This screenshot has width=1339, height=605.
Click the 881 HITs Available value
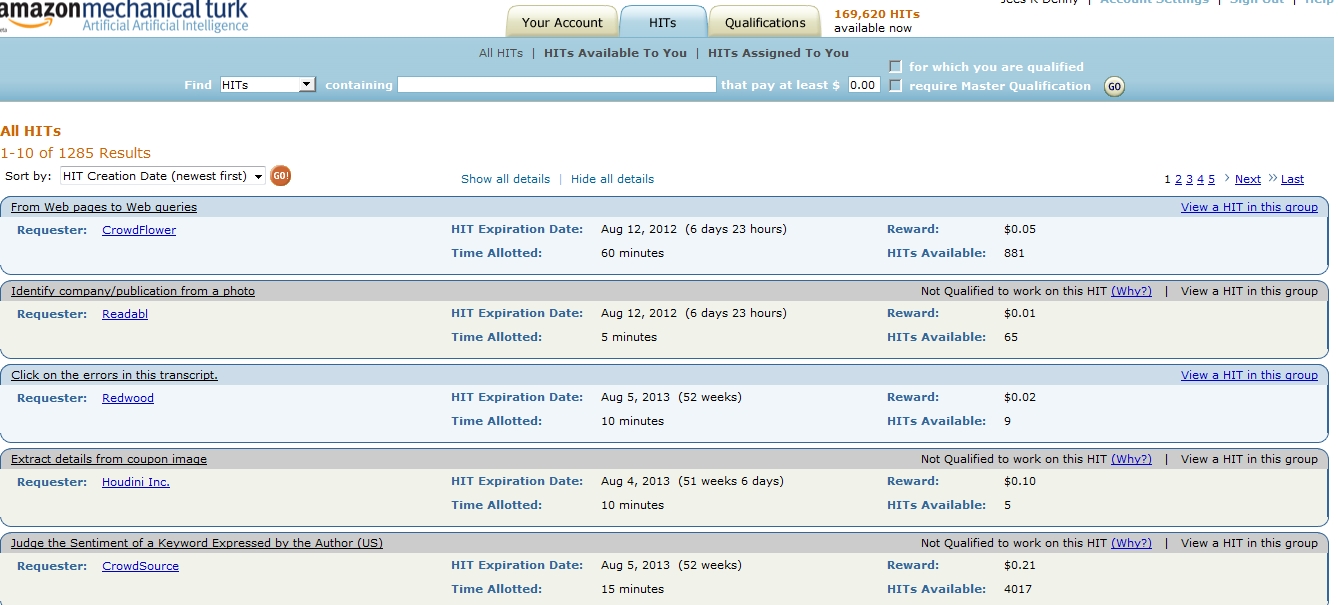[1014, 253]
